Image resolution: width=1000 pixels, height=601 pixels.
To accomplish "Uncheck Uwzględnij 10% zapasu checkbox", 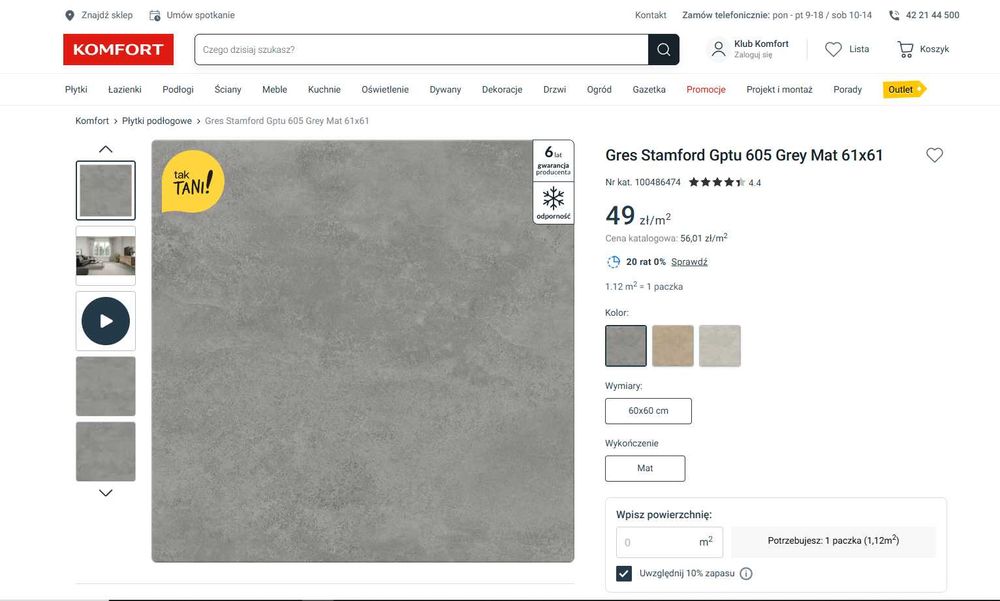I will coord(624,573).
